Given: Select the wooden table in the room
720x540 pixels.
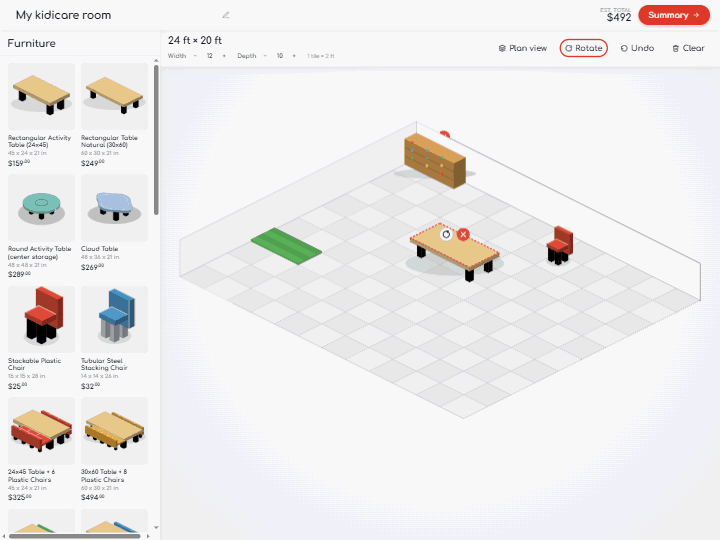Looking at the screenshot, I should [455, 251].
